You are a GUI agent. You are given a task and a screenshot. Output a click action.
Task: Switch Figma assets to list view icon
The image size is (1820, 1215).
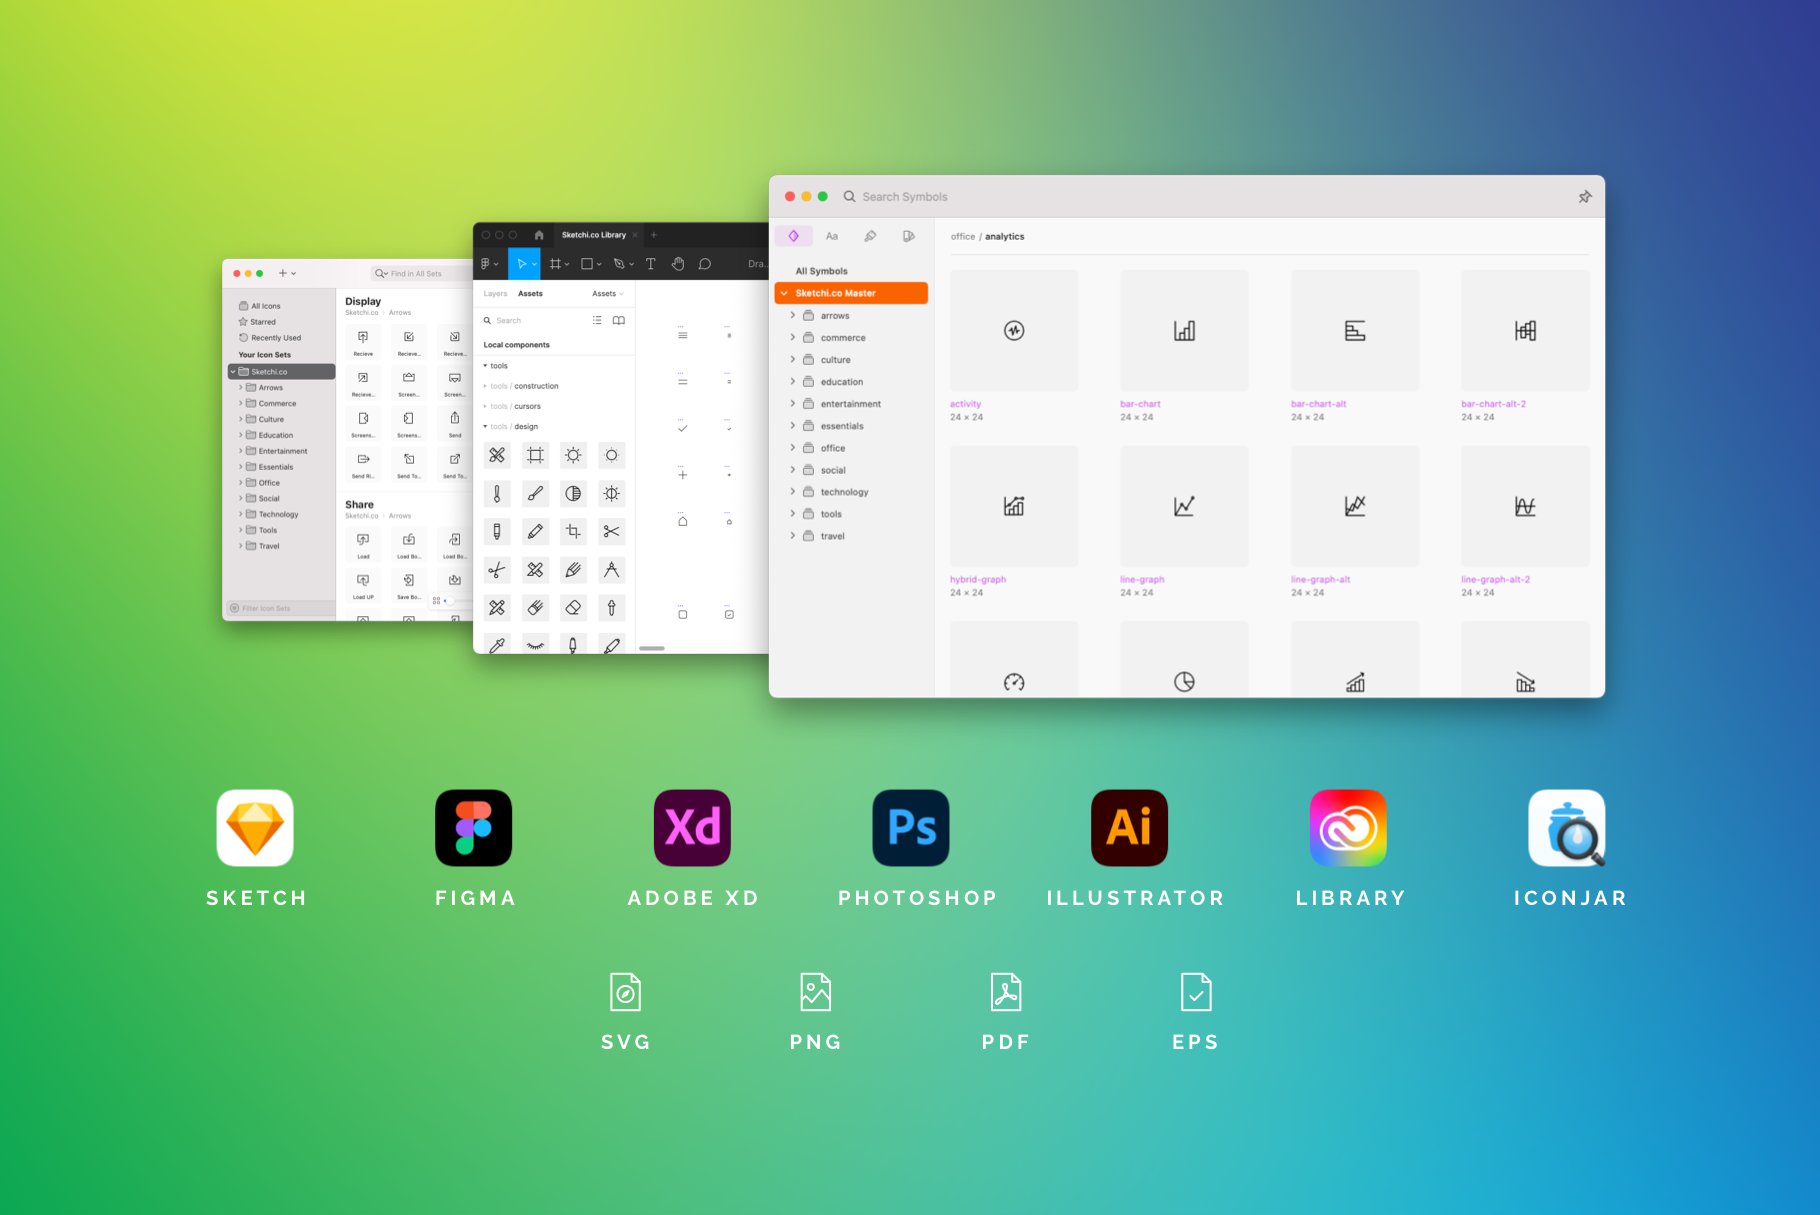coord(597,320)
